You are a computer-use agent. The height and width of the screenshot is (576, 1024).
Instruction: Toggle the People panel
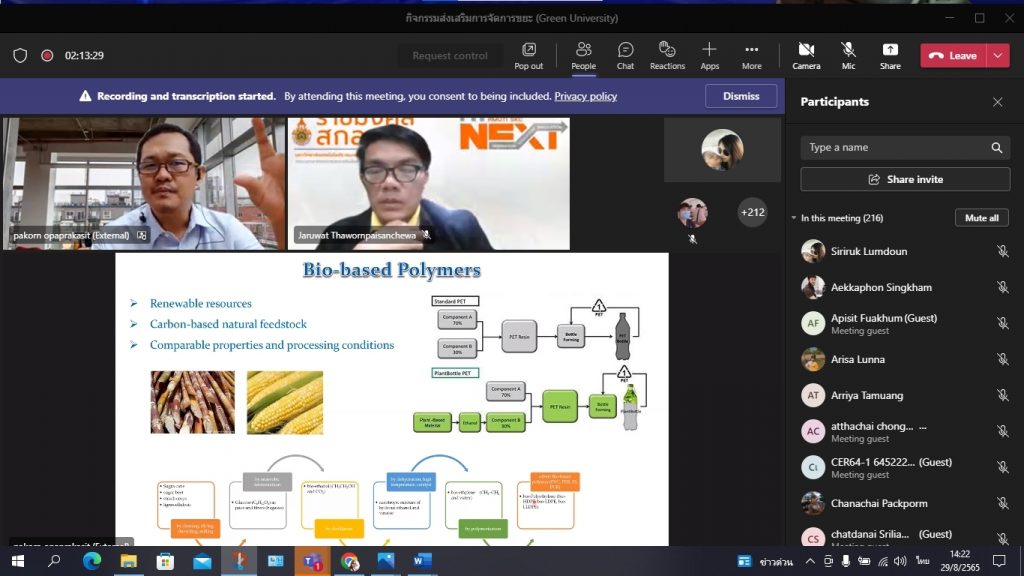pyautogui.click(x=583, y=55)
